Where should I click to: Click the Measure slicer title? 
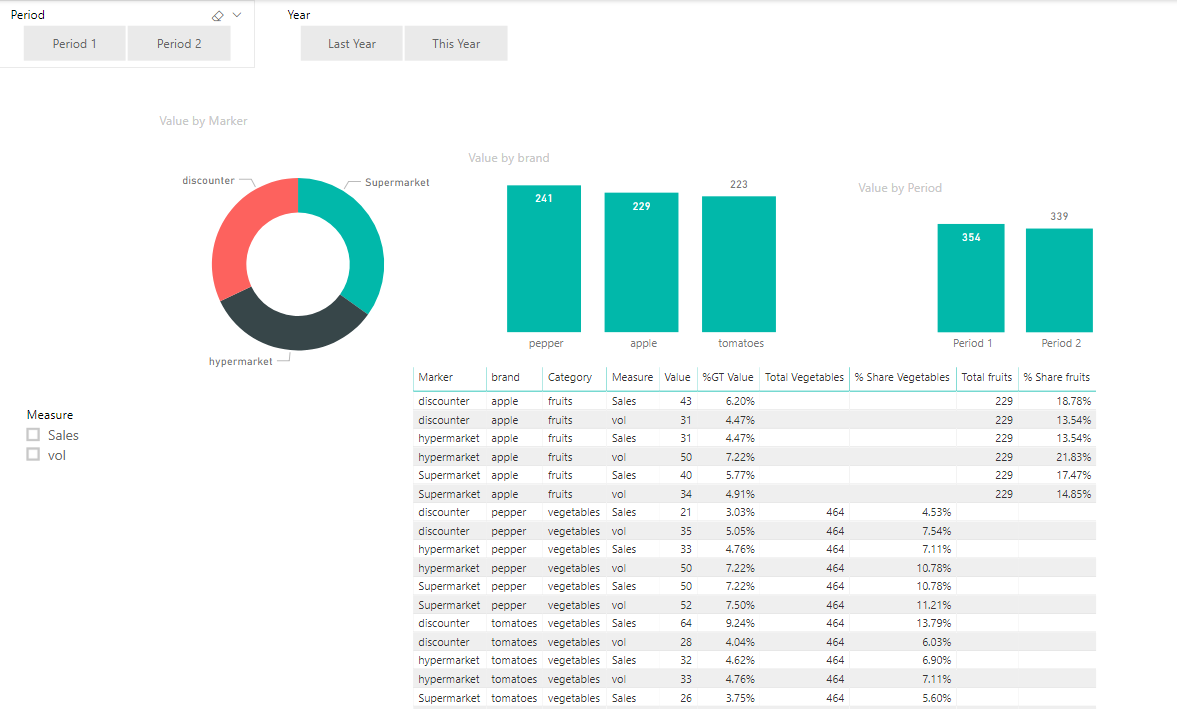coord(50,415)
